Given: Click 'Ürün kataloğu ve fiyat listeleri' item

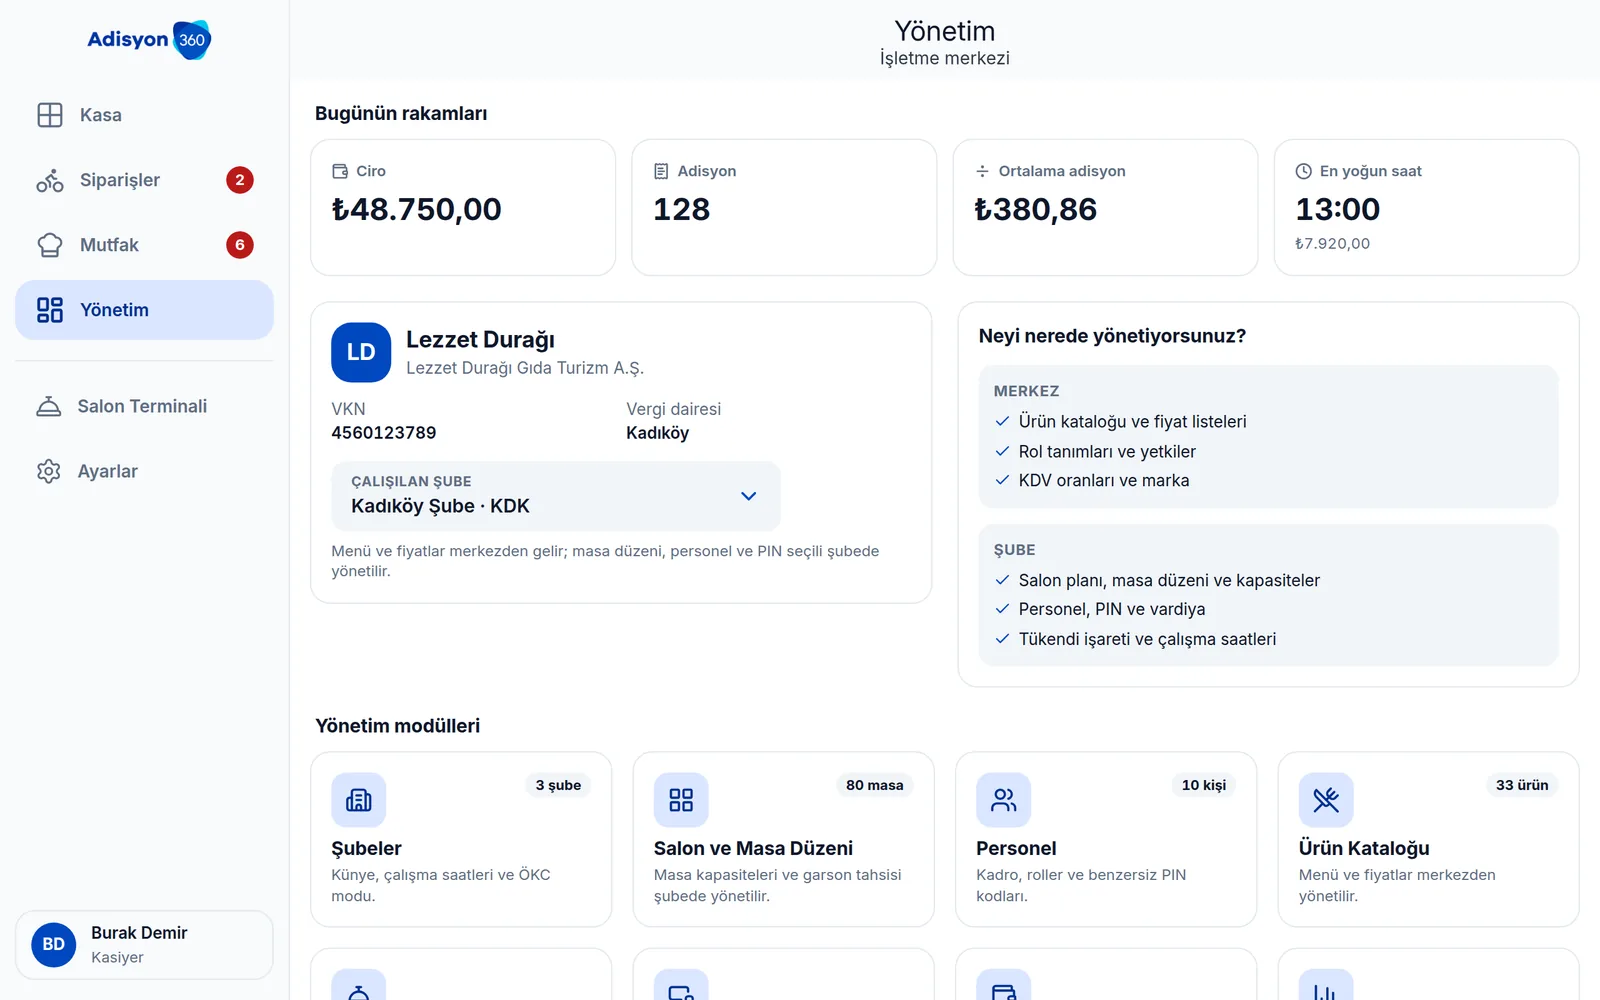Looking at the screenshot, I should (1132, 422).
